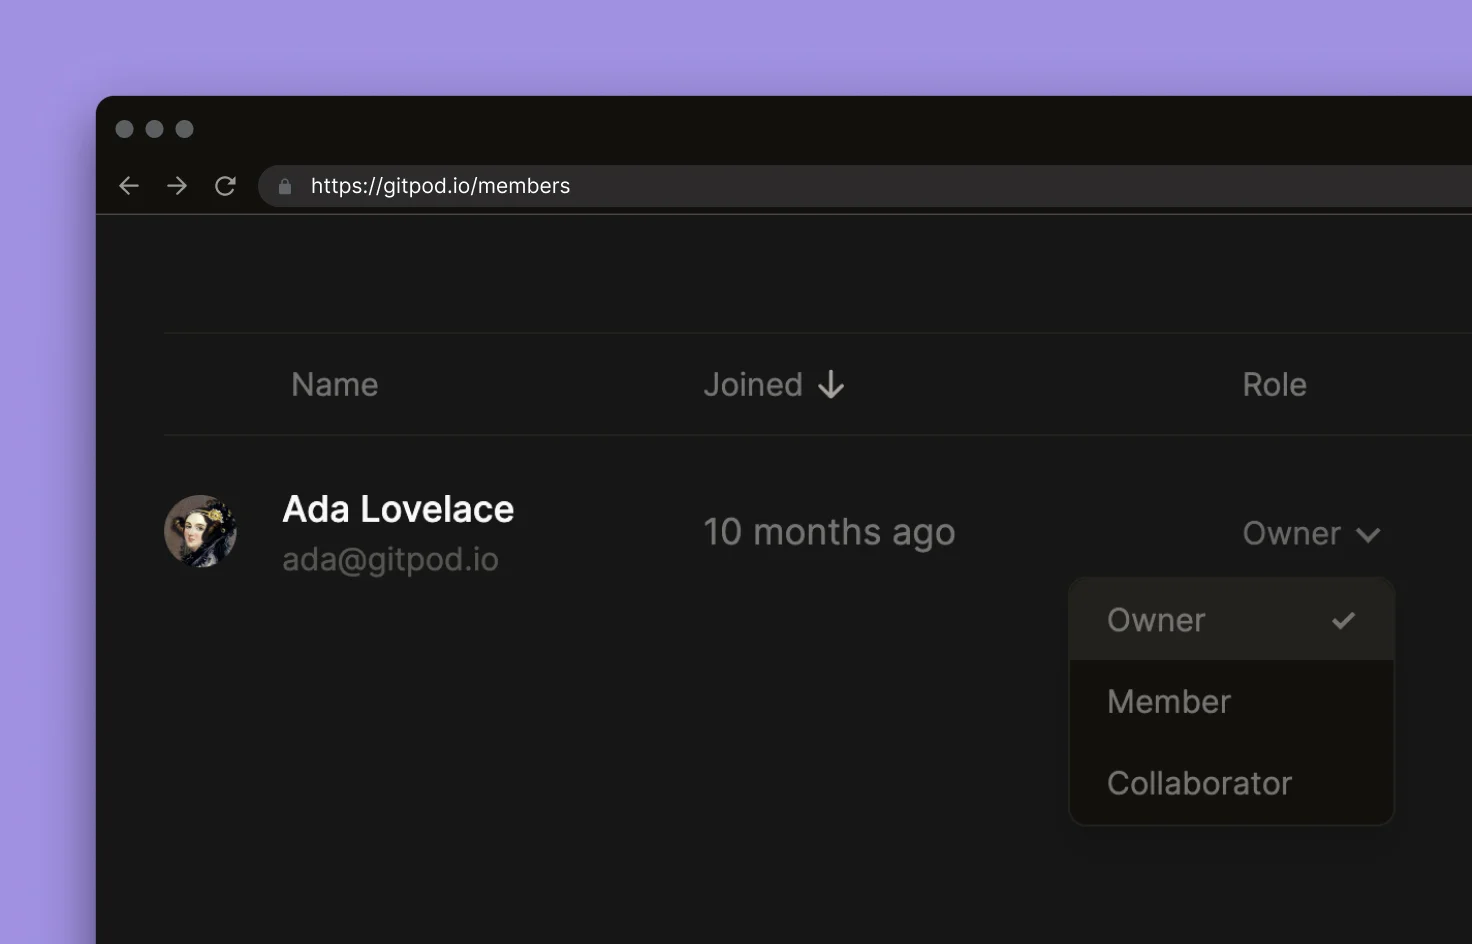
Task: Click the first gray window control dot
Action: (125, 129)
